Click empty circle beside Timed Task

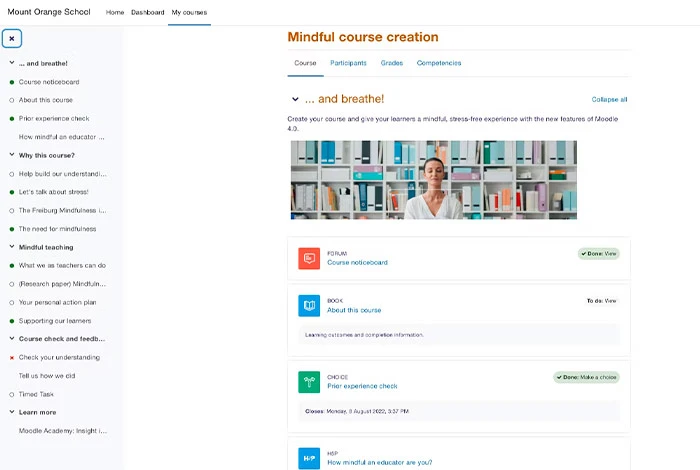[x=11, y=394]
